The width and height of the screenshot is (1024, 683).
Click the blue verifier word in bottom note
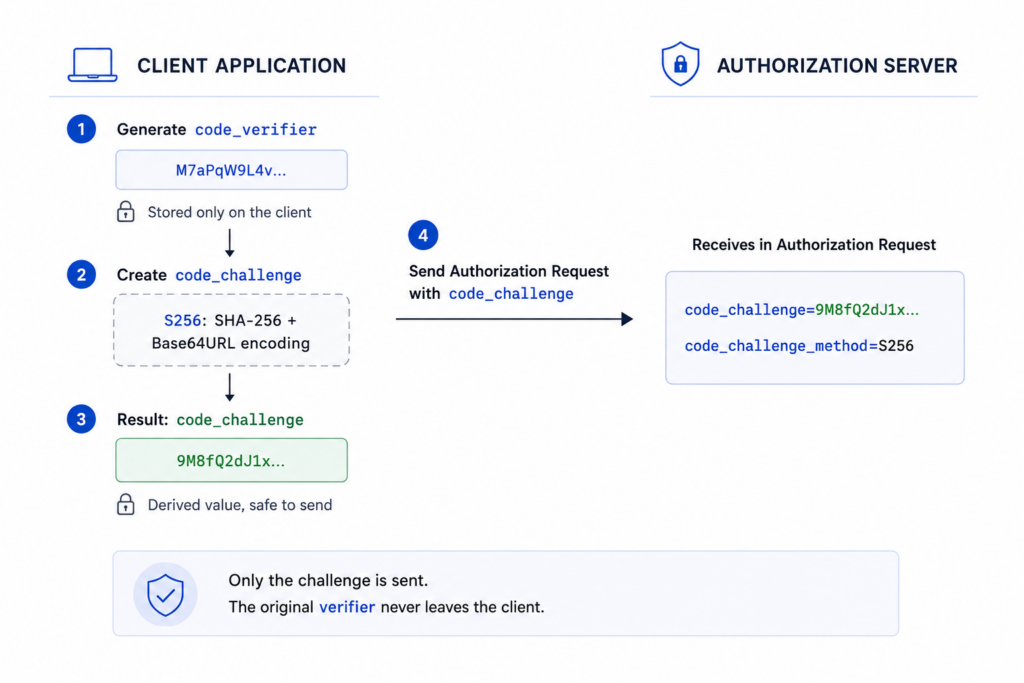pyautogui.click(x=347, y=607)
